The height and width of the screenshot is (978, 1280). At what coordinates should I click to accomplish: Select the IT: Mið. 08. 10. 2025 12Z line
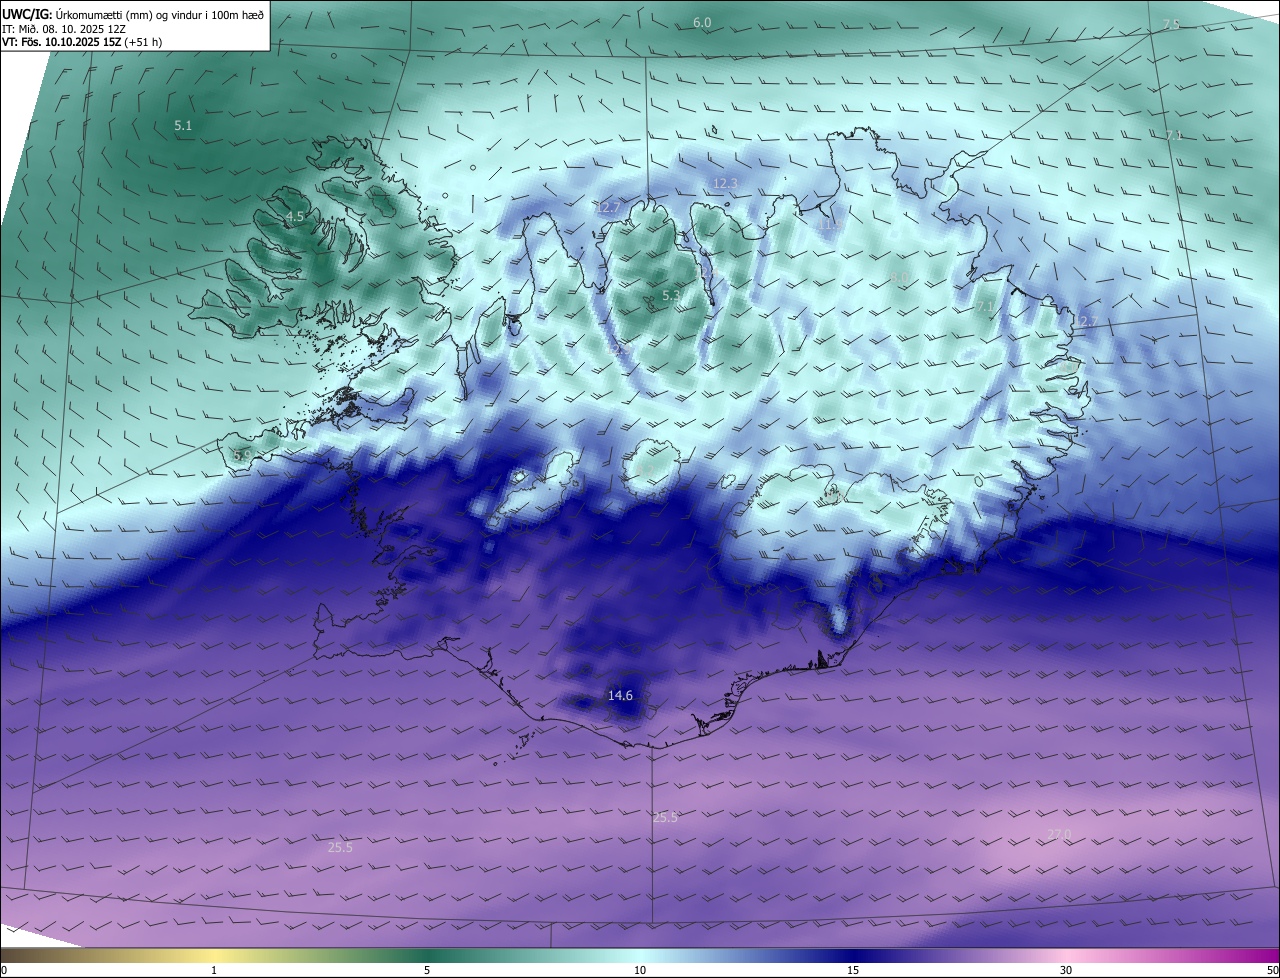(66, 28)
